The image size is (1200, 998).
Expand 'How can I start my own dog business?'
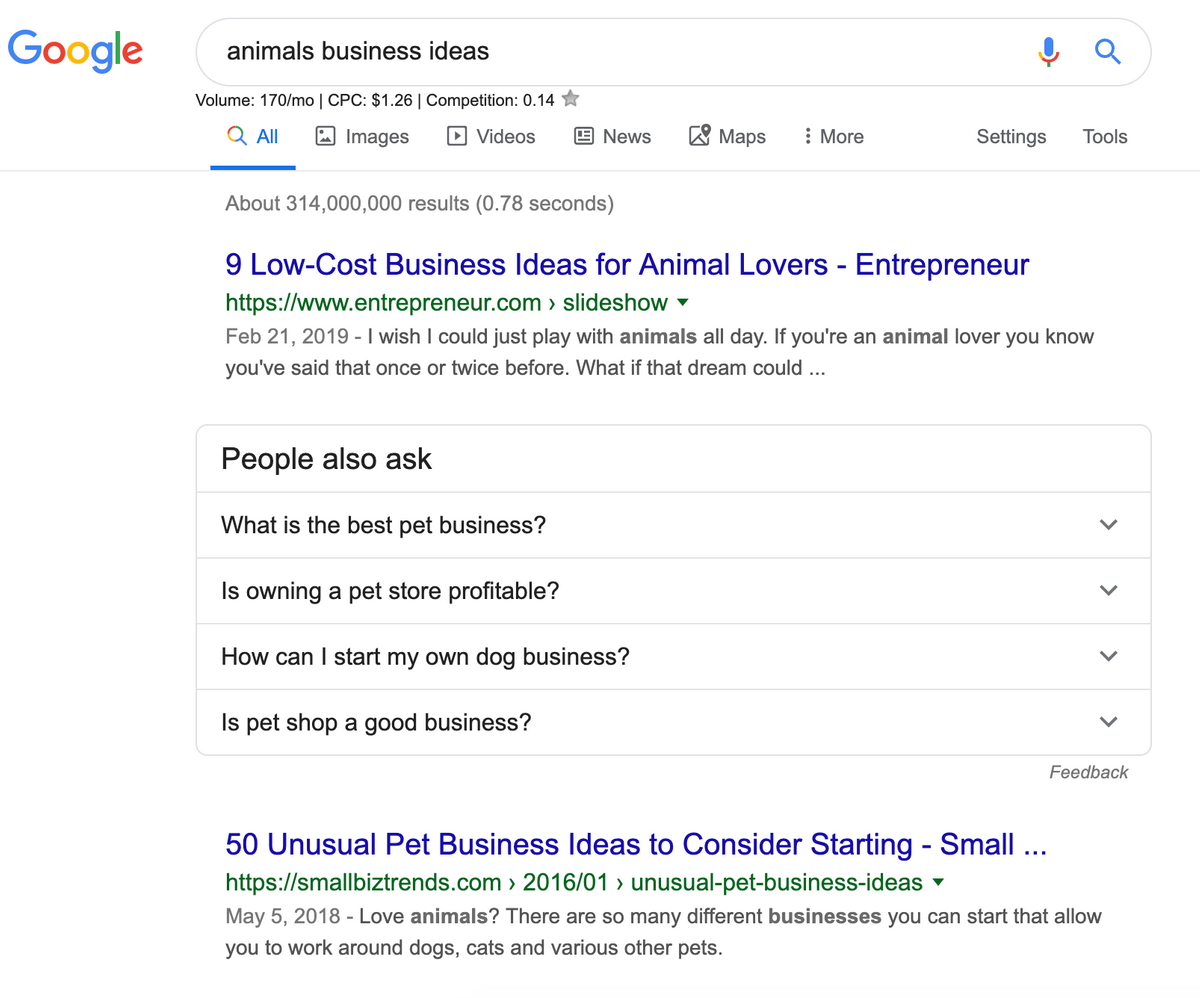[673, 657]
